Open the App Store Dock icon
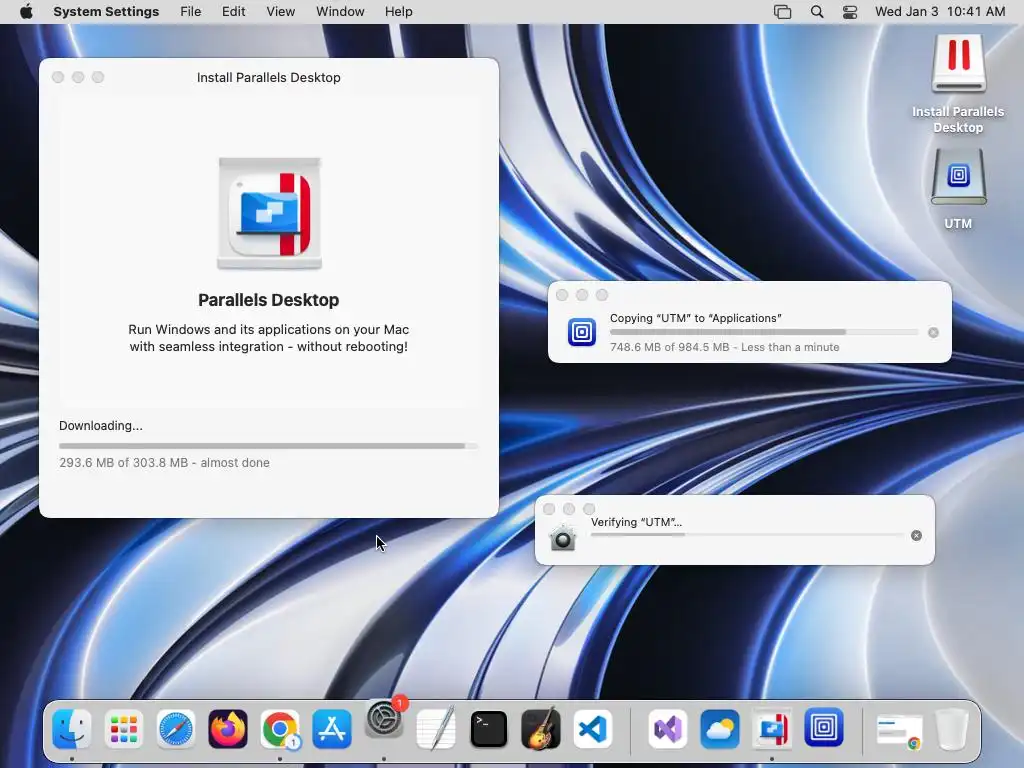This screenshot has width=1024, height=768. (332, 728)
